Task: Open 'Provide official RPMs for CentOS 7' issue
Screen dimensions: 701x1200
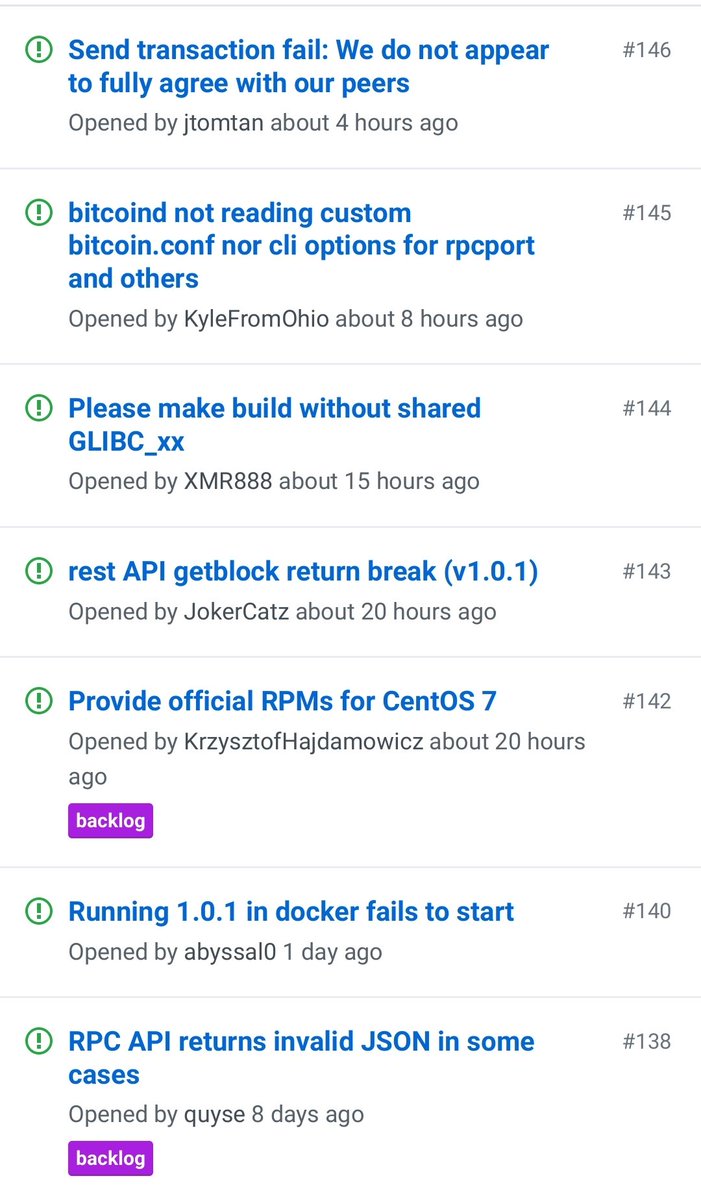Action: coord(282,701)
